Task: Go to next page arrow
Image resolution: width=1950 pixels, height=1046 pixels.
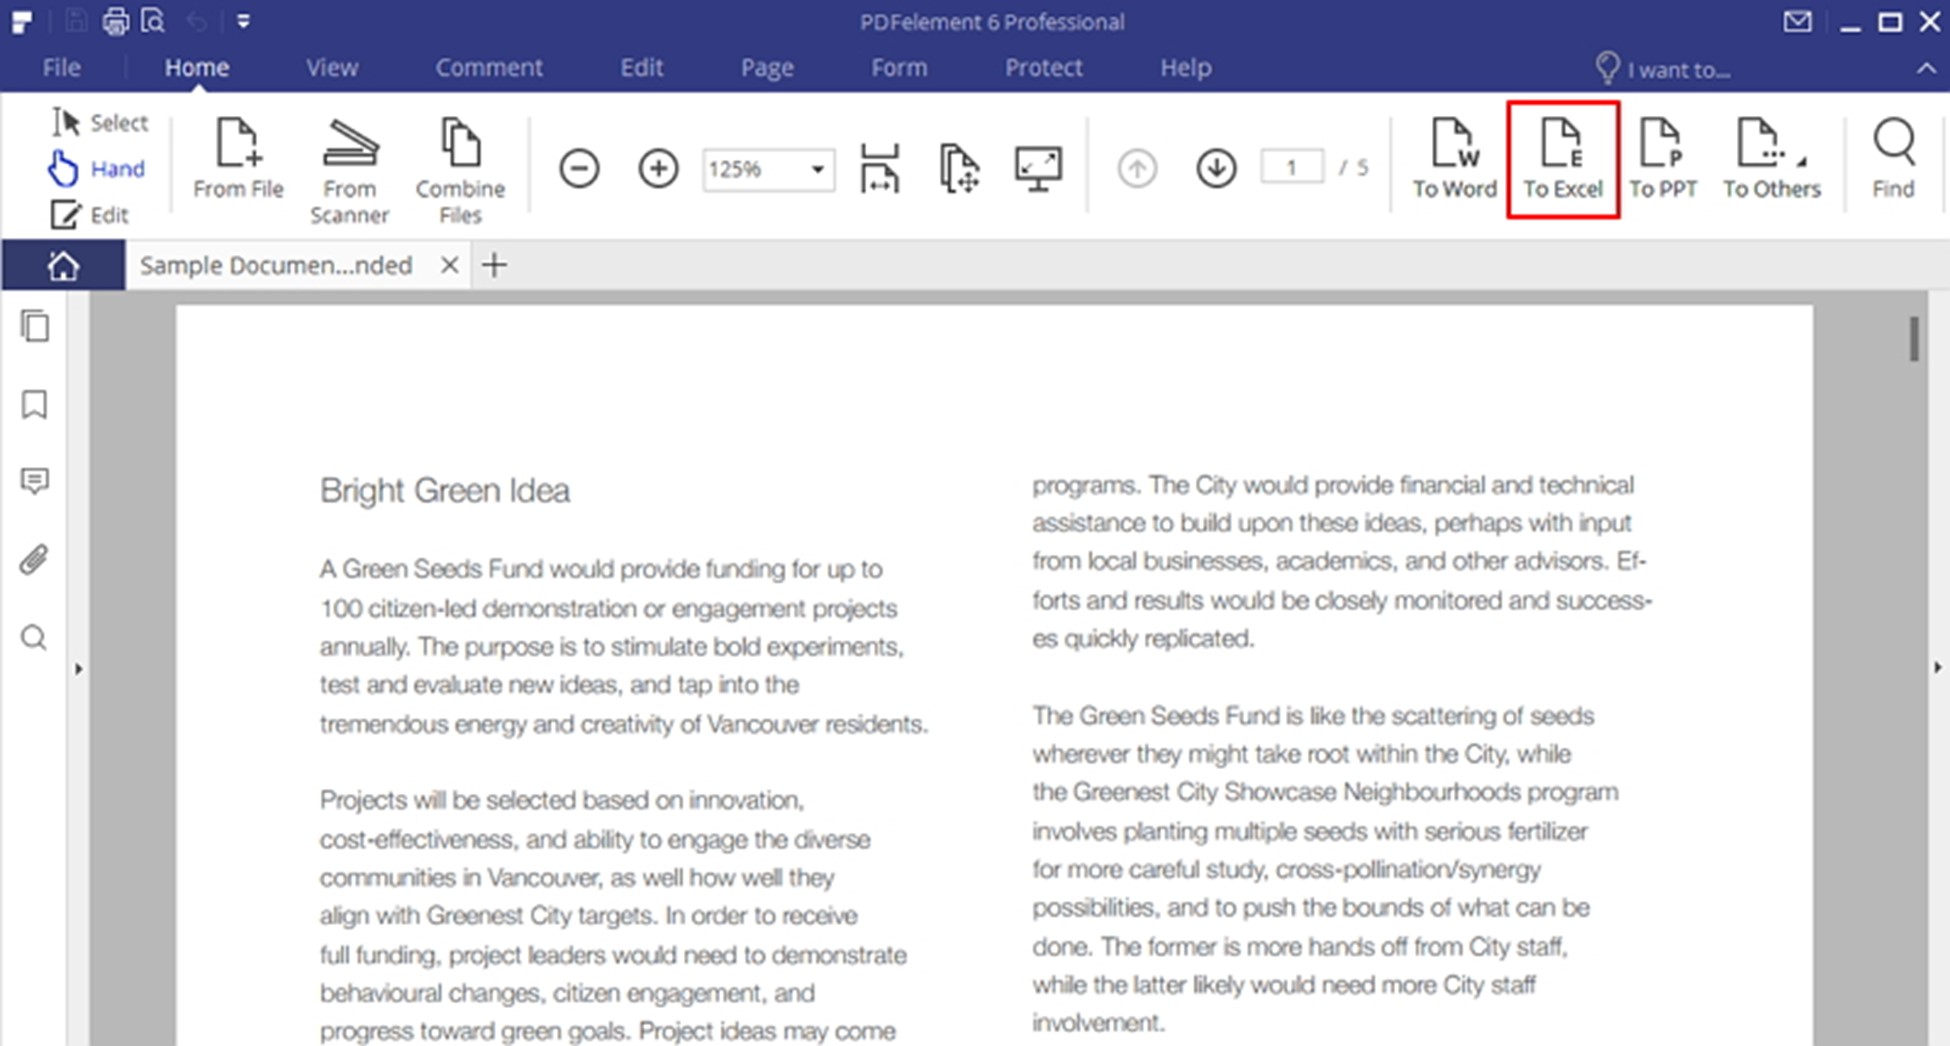Action: 1216,168
